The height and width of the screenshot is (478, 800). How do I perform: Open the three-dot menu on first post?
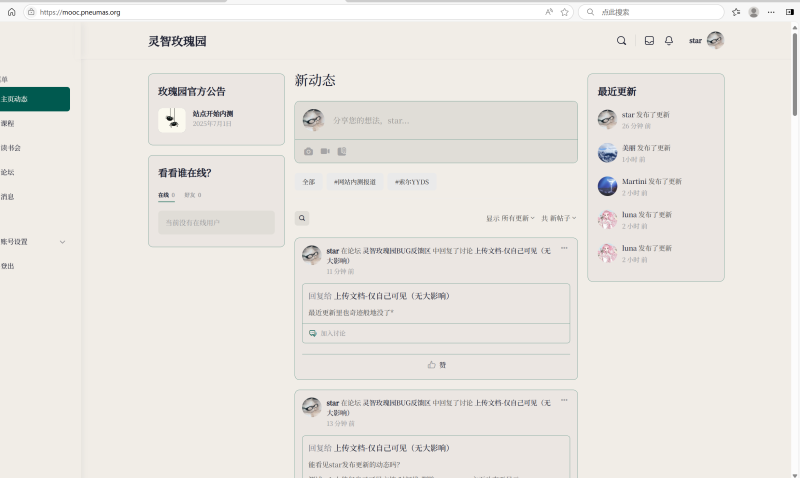(564, 248)
